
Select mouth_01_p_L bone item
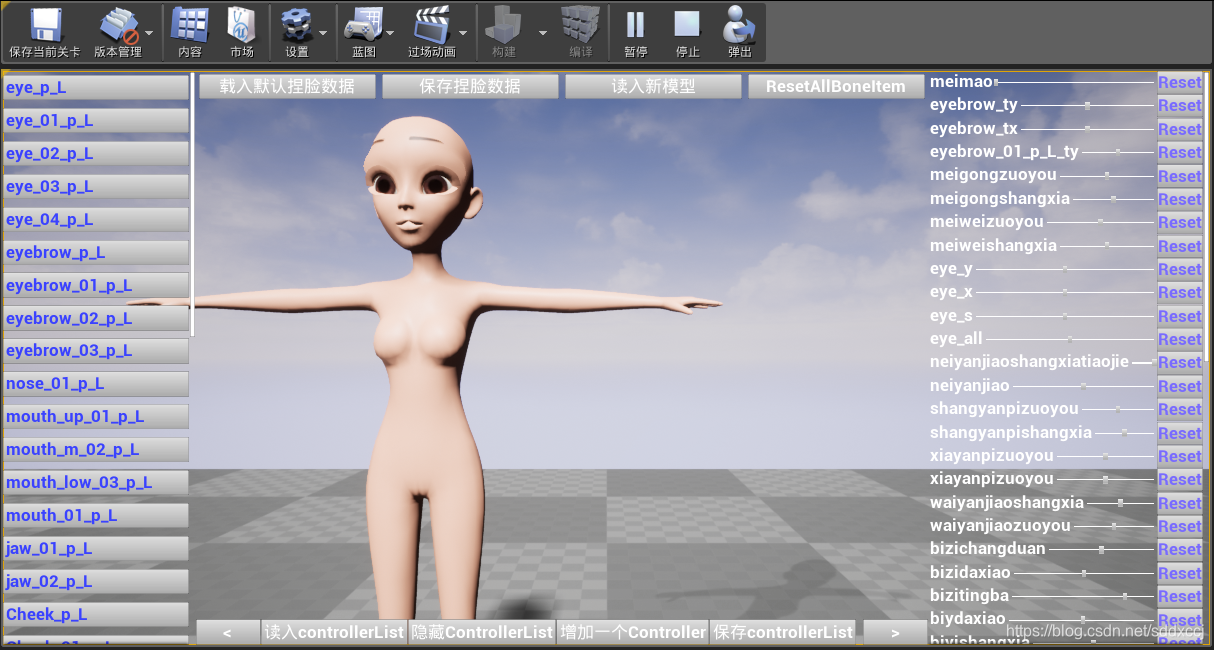point(96,516)
